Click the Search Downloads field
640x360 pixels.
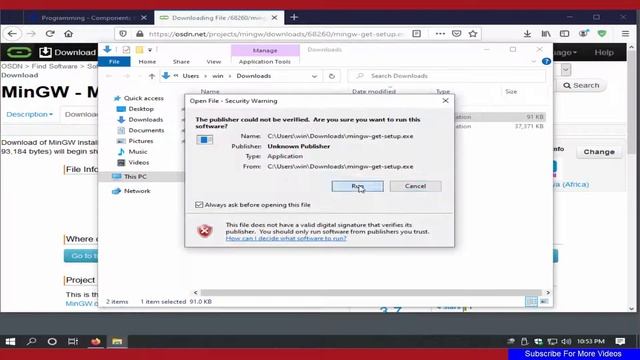pos(447,76)
